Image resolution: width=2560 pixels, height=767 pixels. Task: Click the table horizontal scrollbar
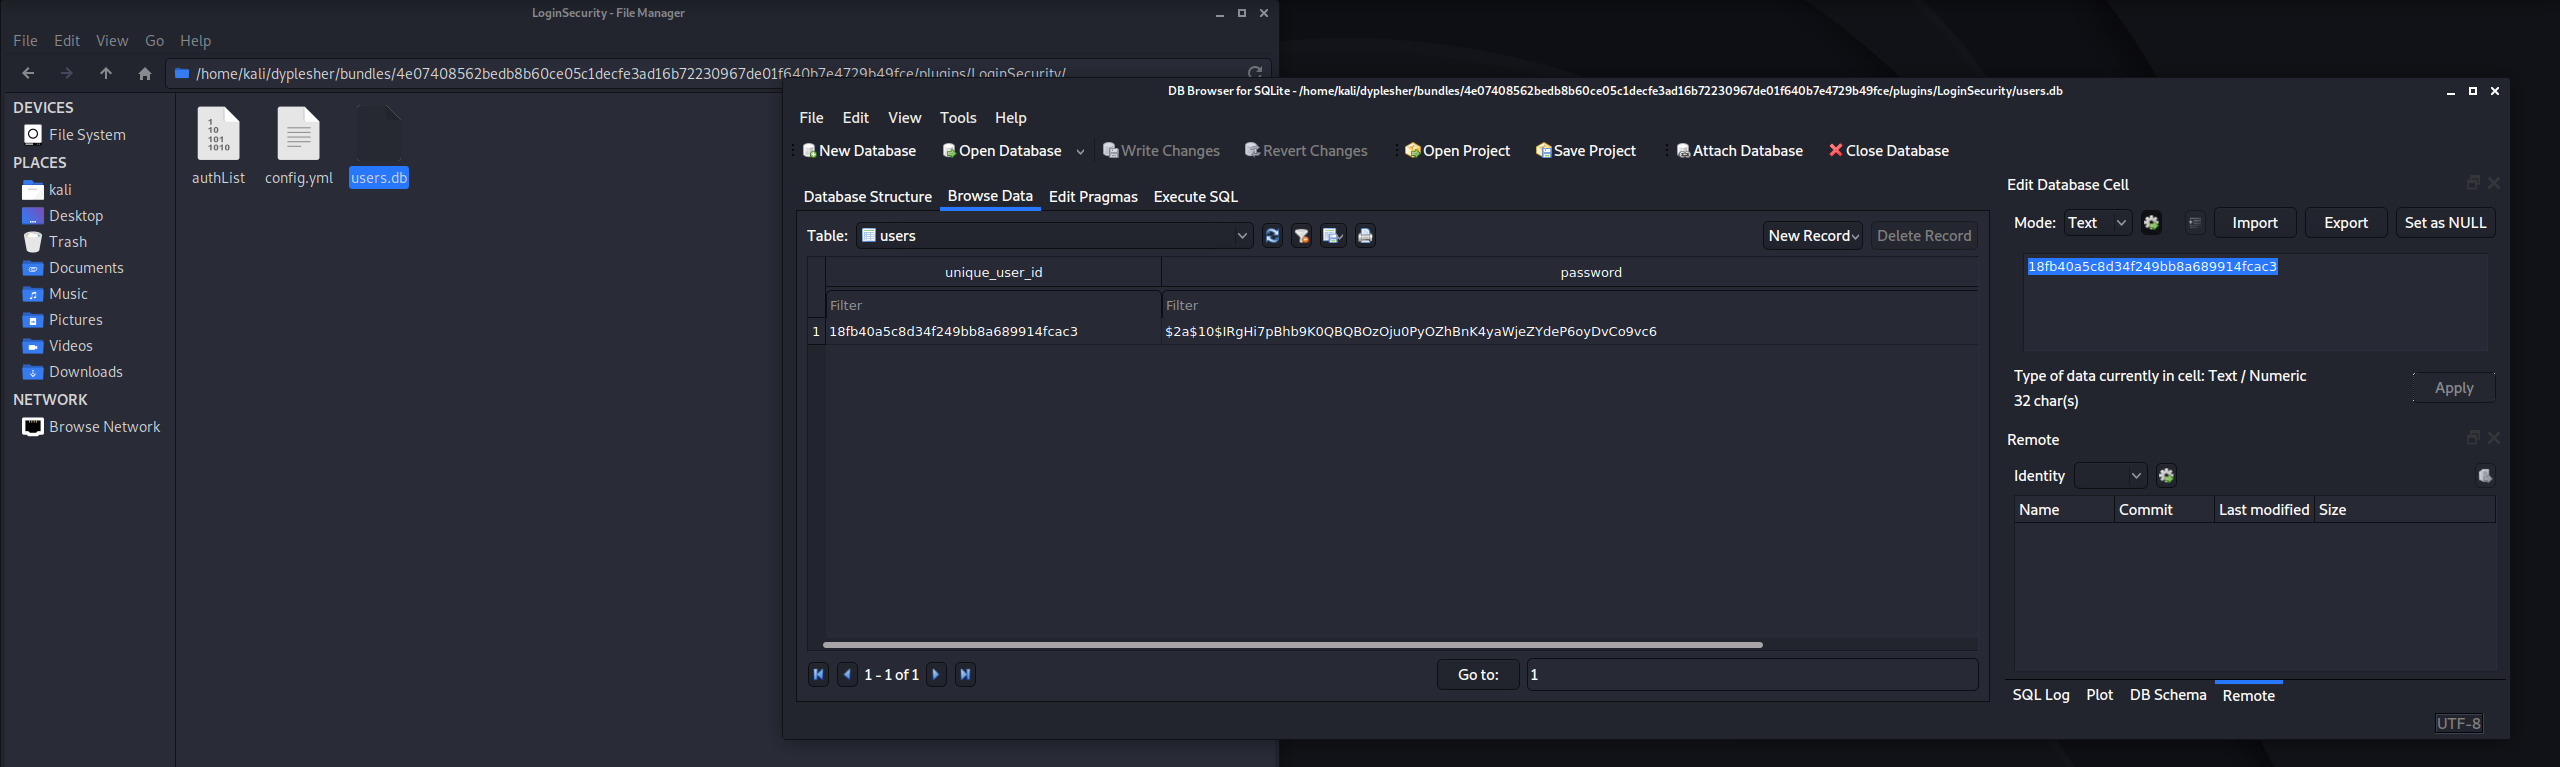click(1292, 645)
